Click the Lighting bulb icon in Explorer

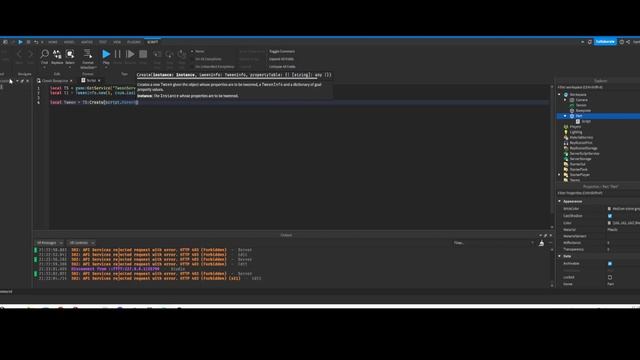coord(566,132)
